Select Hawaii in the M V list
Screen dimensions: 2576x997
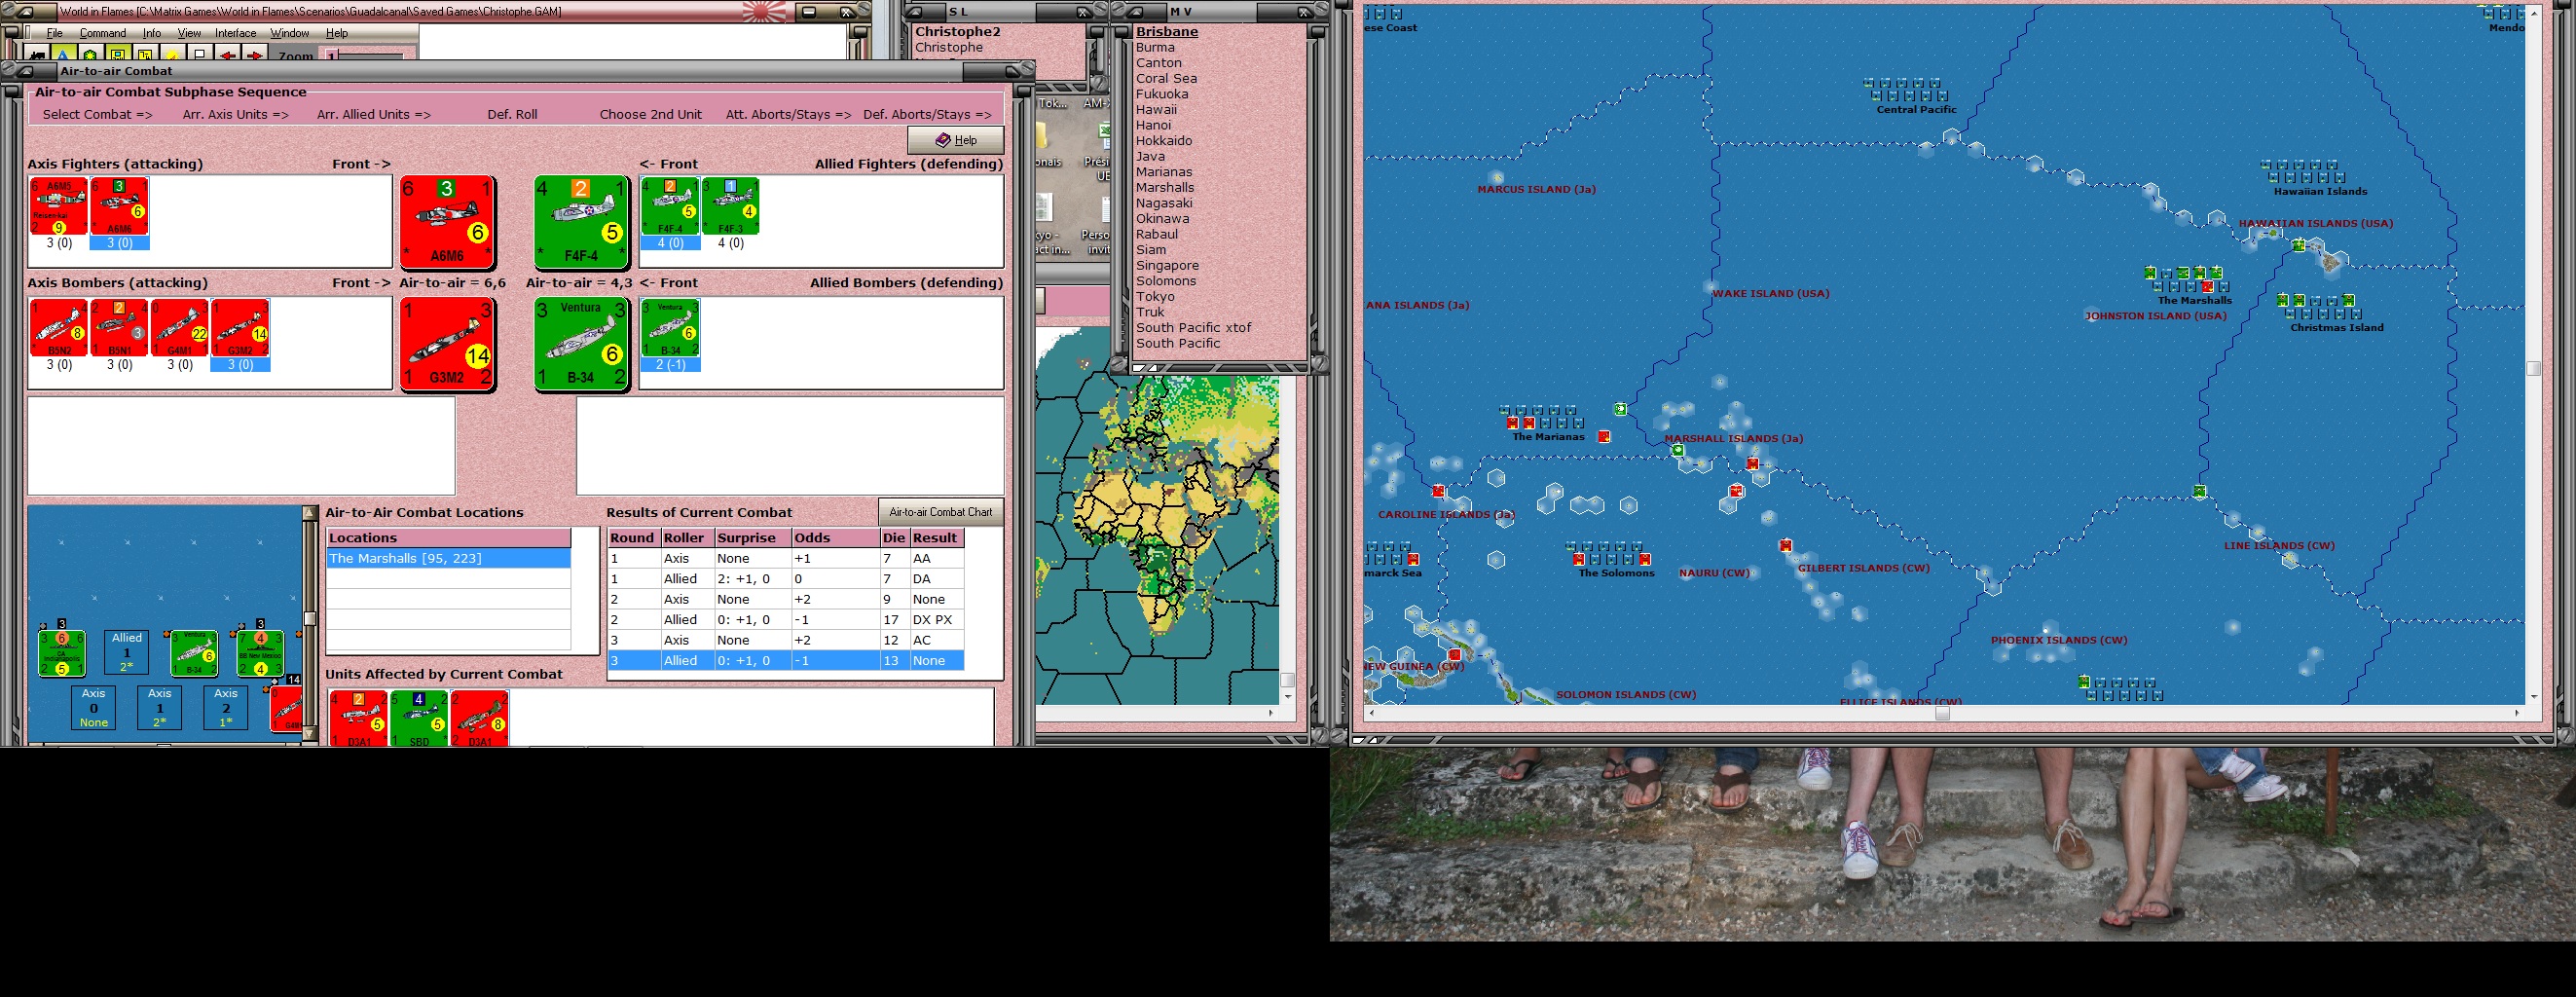1156,109
